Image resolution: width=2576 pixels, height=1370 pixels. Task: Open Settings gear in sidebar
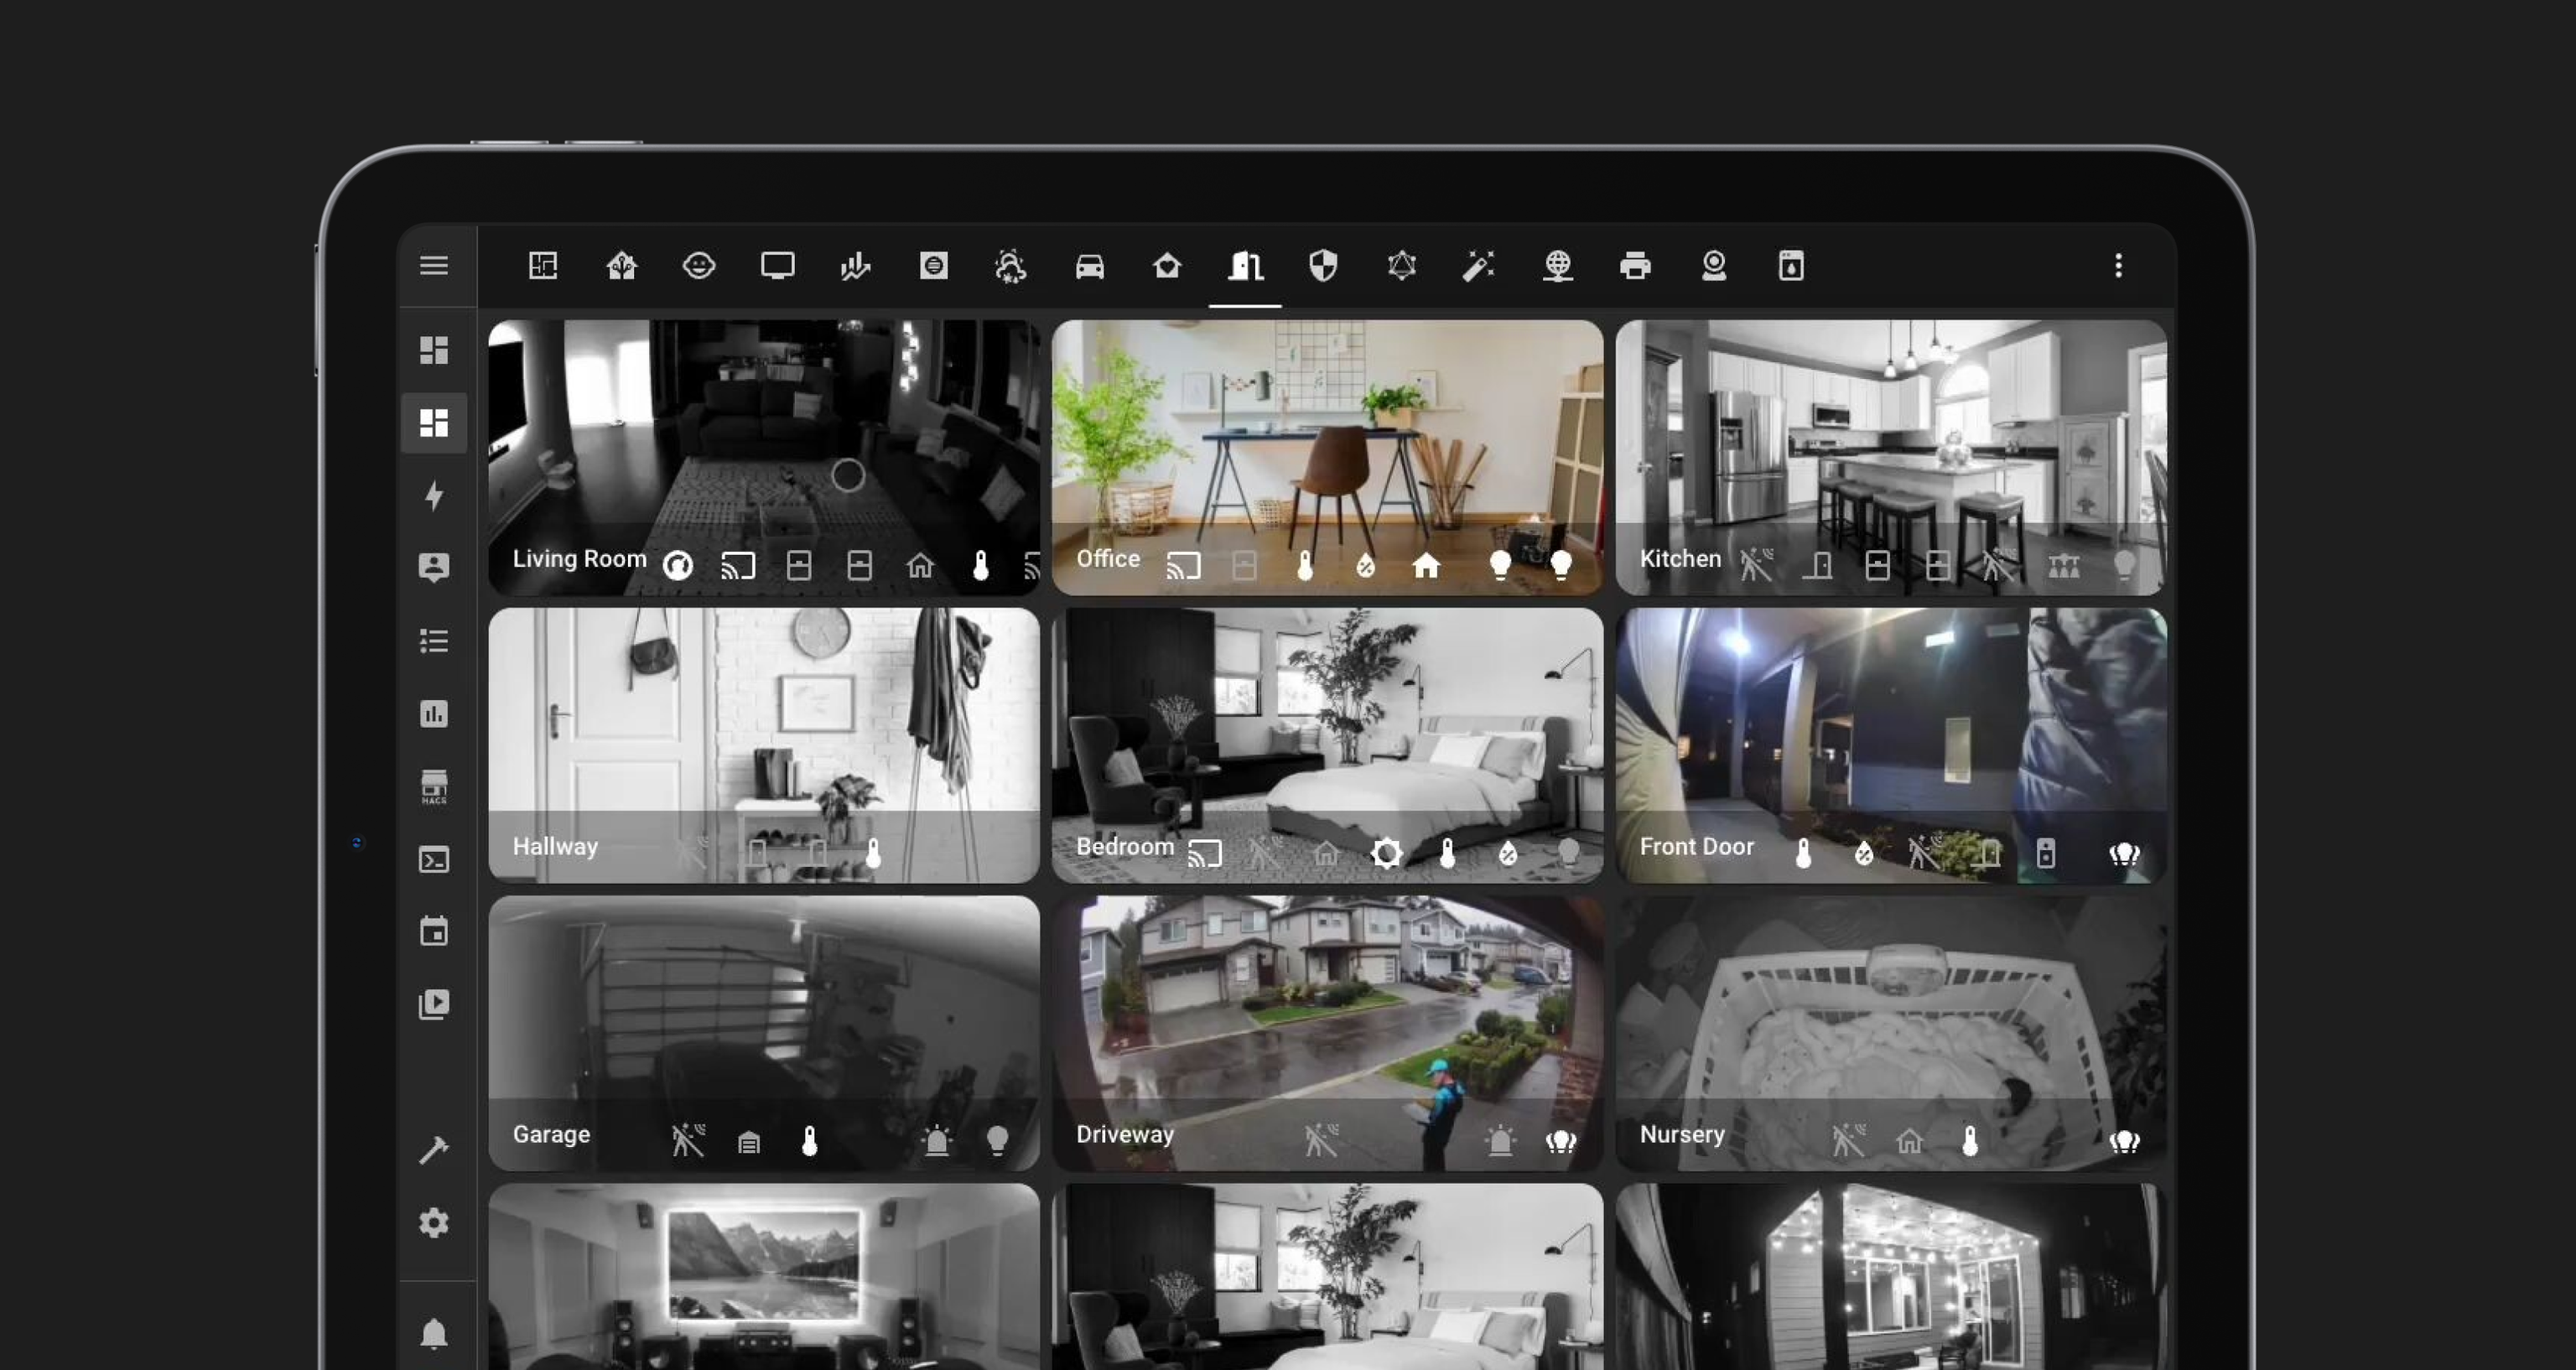(x=433, y=1222)
